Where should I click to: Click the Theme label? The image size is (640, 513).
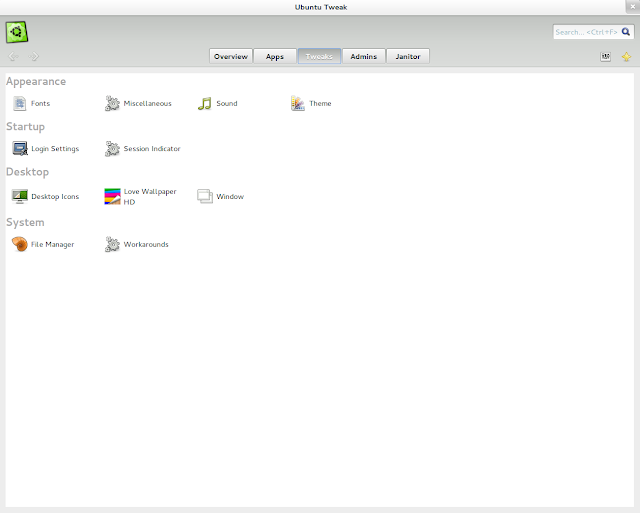[320, 103]
